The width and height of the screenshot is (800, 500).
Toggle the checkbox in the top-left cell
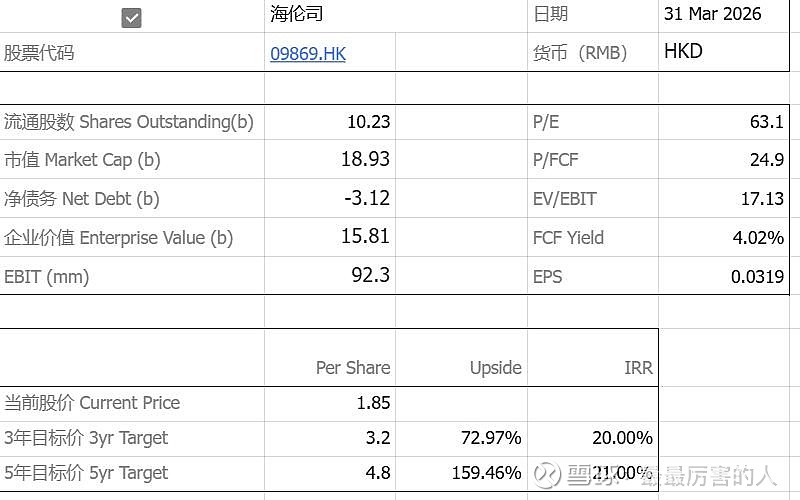[131, 17]
